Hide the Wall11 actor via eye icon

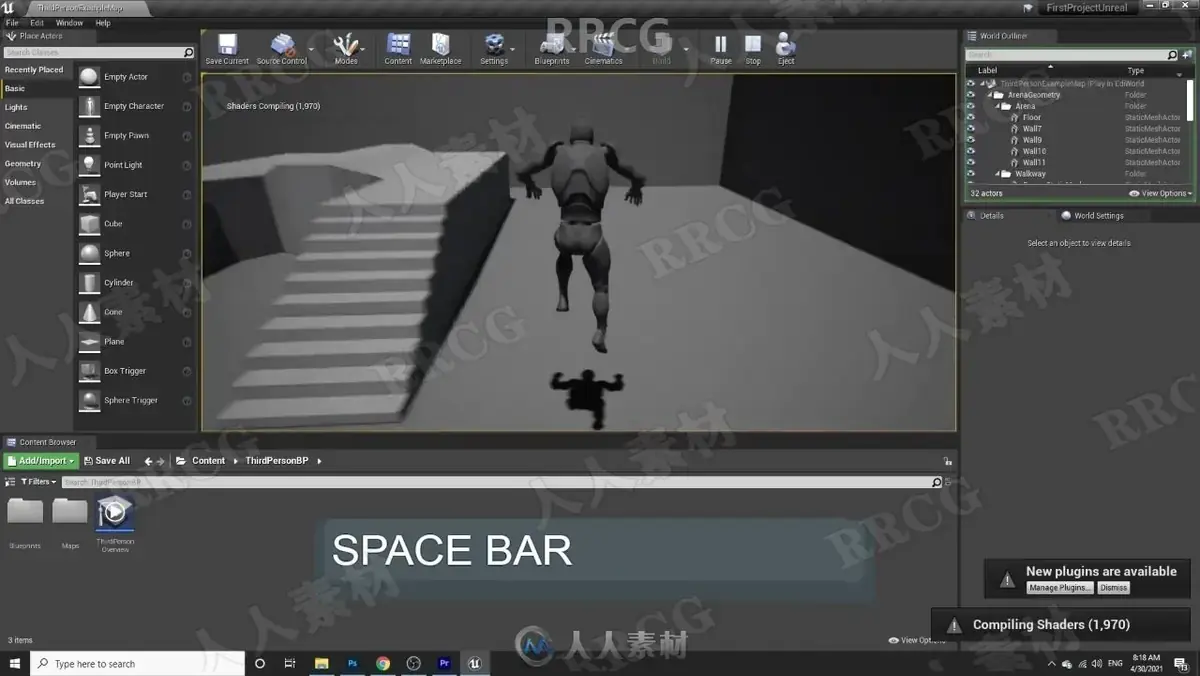click(x=970, y=162)
